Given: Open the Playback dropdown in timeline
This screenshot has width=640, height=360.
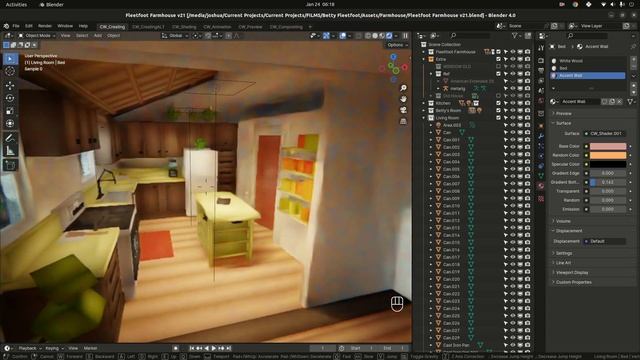Looking at the screenshot, I should click(30, 349).
